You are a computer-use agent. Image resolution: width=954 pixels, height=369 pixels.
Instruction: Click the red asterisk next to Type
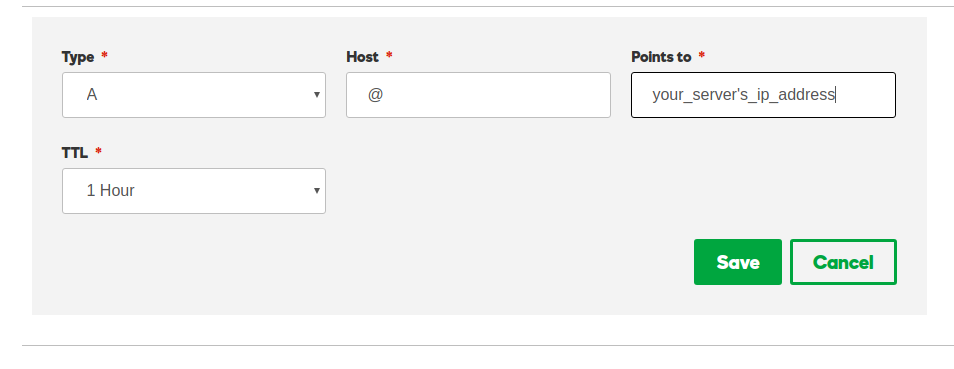coord(105,55)
